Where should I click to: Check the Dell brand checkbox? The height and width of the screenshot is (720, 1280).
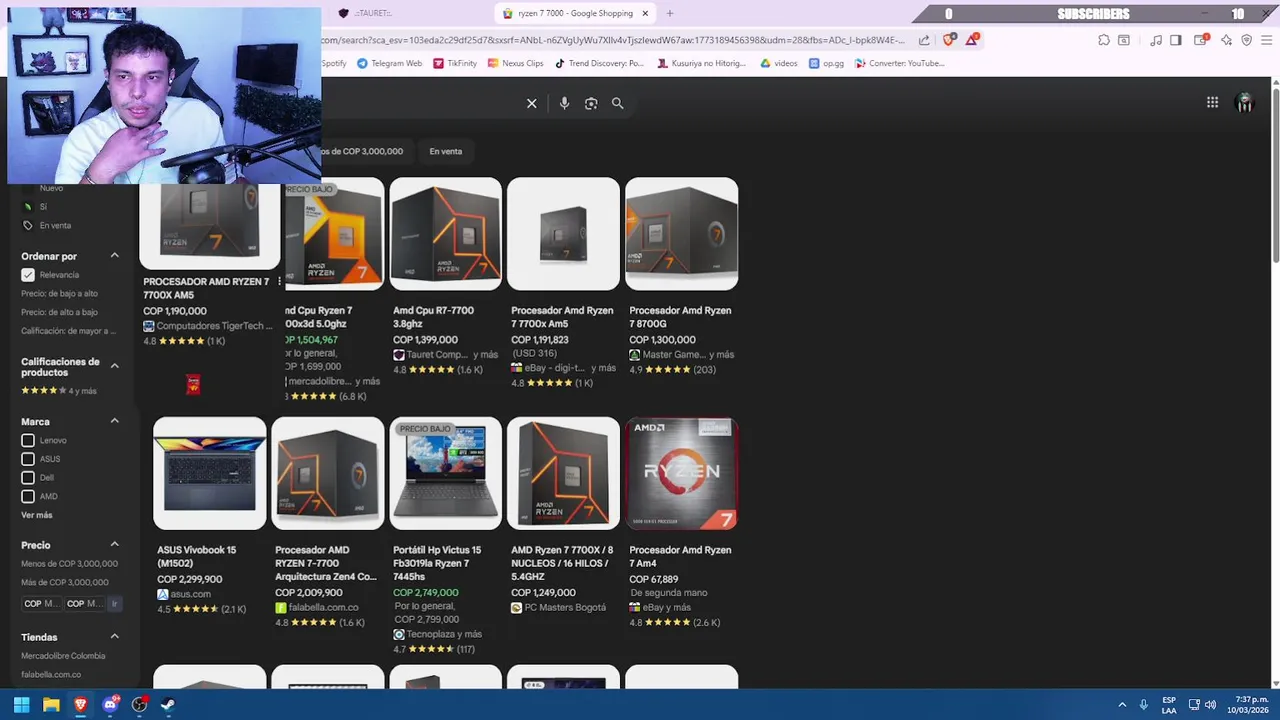pos(28,478)
